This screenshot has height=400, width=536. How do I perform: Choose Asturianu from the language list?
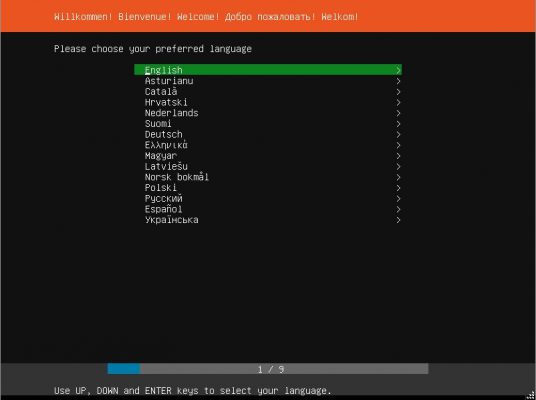[268, 81]
